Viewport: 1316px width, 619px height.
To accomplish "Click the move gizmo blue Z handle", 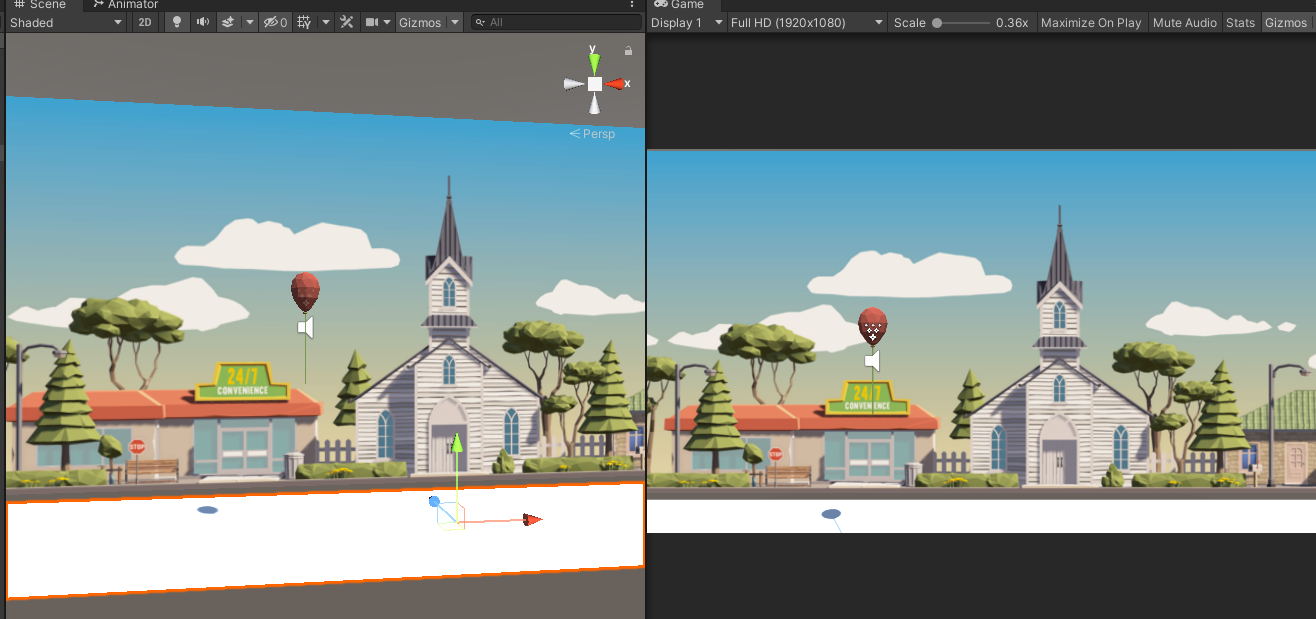I will tap(434, 501).
